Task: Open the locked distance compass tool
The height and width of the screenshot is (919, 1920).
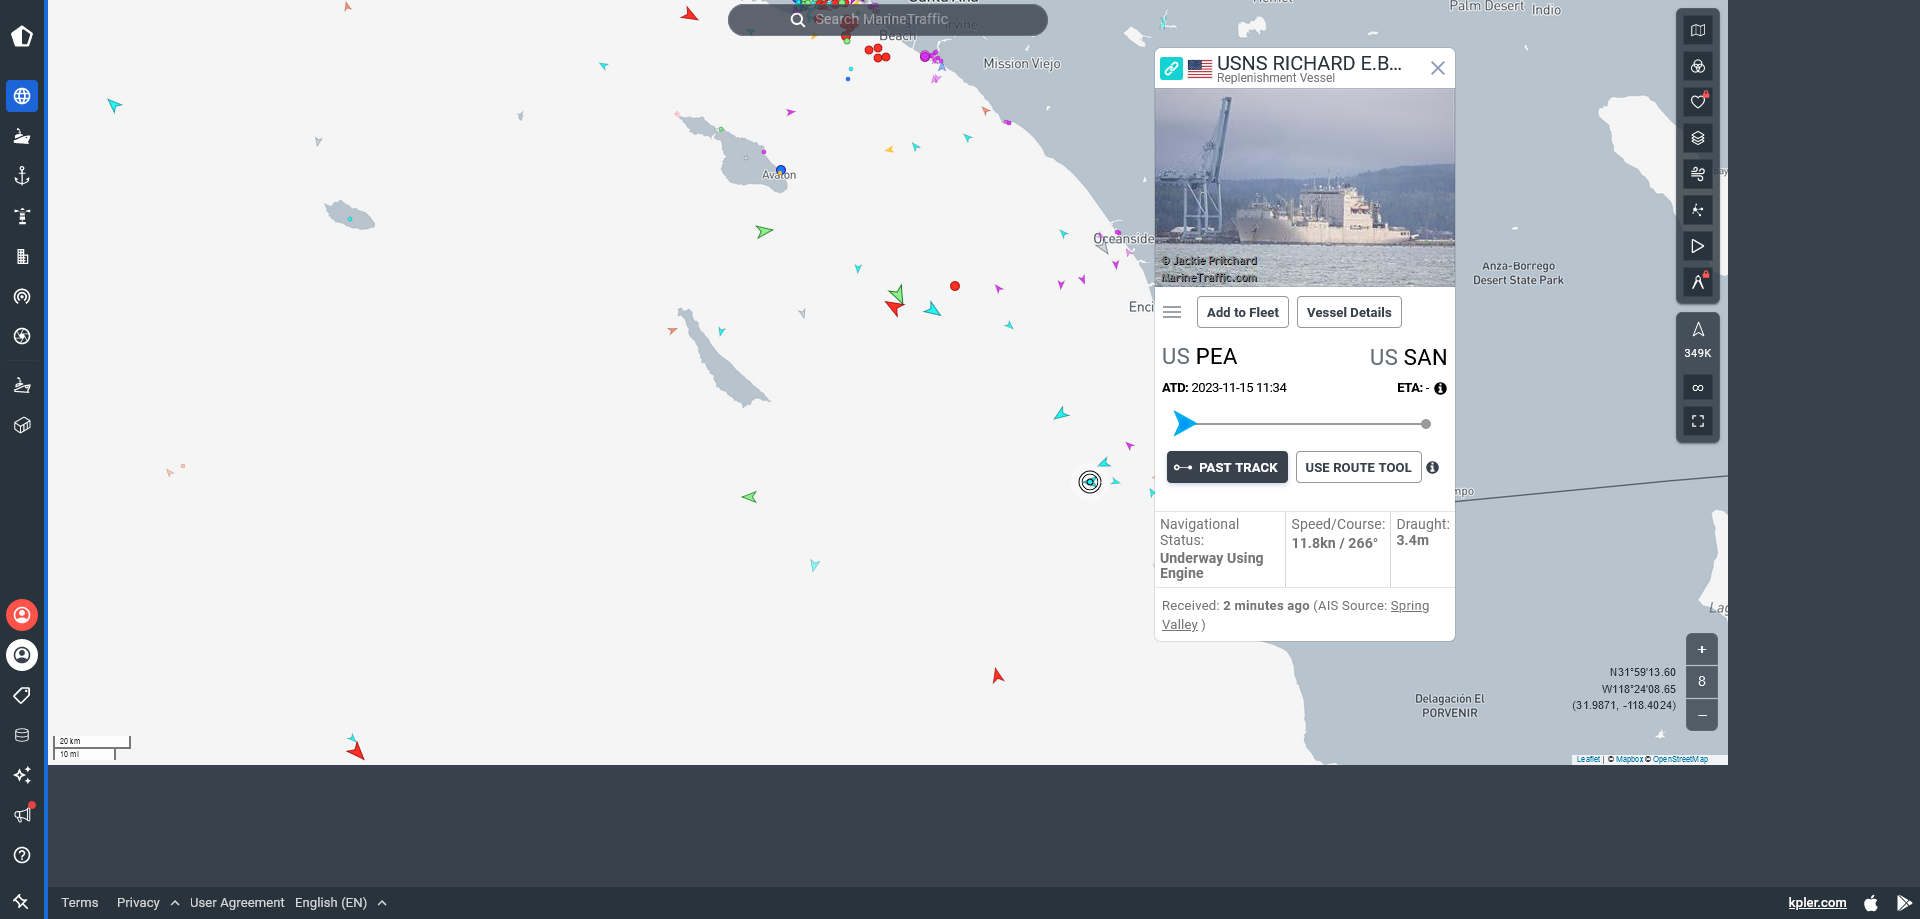Action: point(1698,282)
